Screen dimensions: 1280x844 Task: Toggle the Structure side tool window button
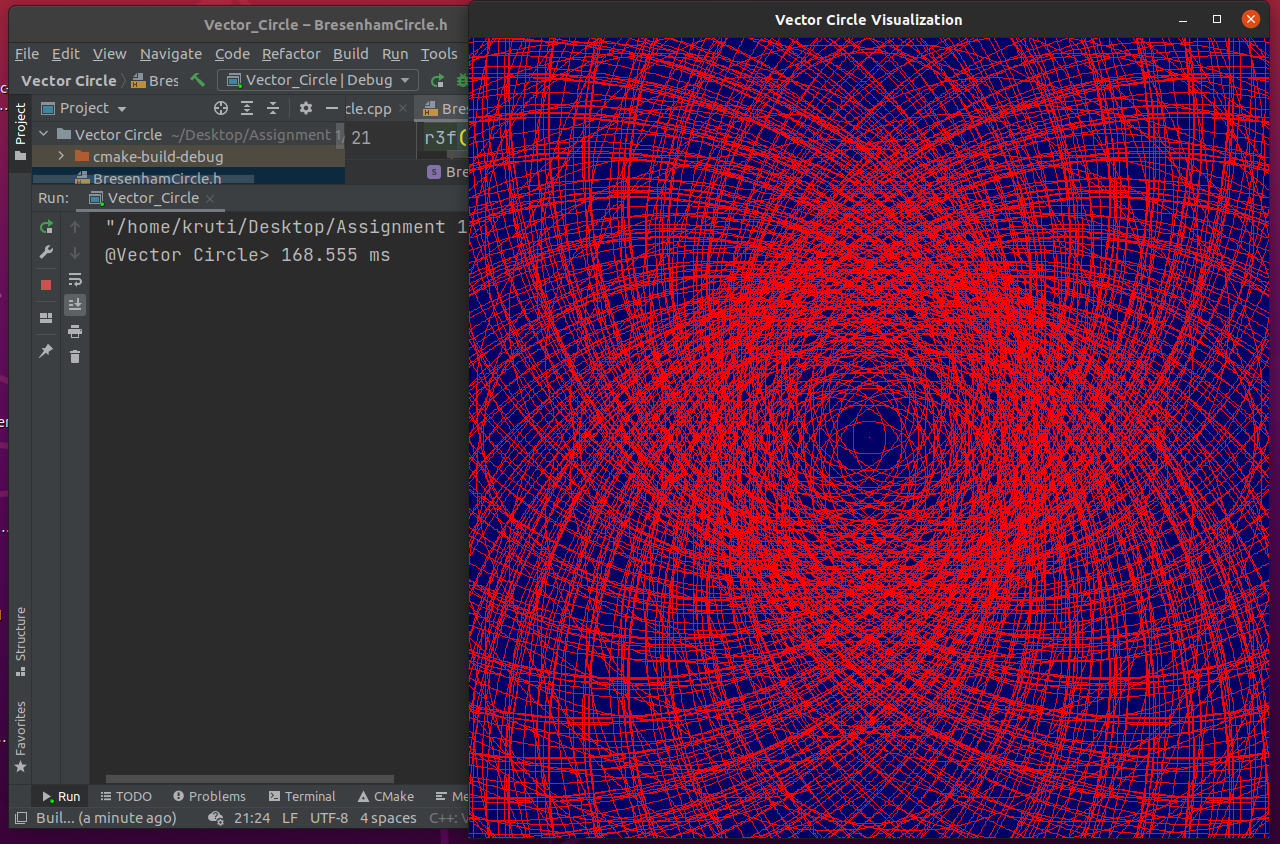click(x=20, y=640)
